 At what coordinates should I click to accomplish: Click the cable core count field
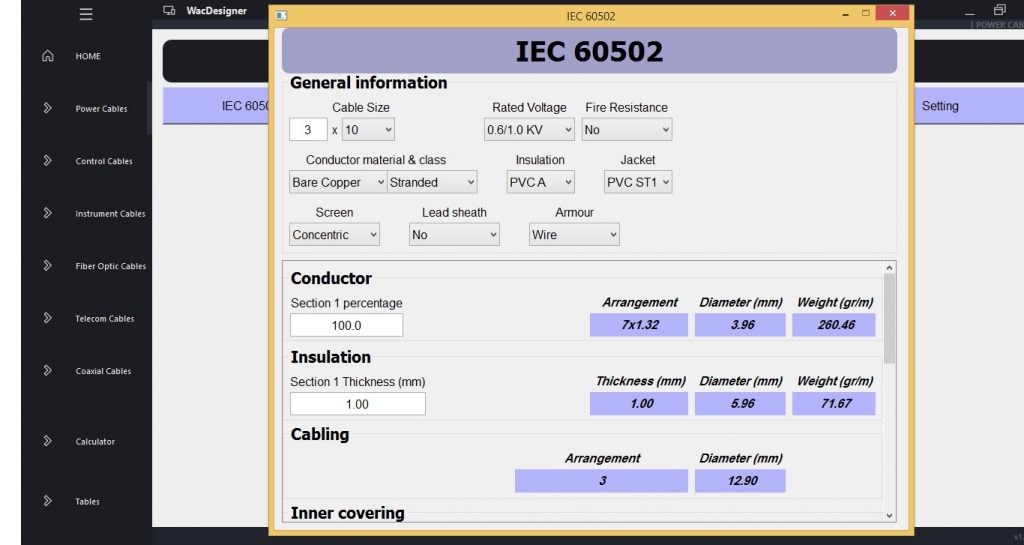coord(308,130)
